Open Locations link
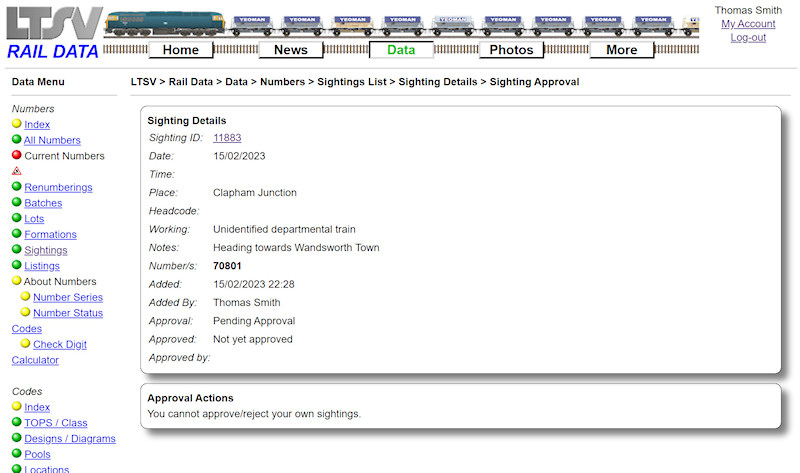Viewport: 800px width, 473px height. pyautogui.click(x=46, y=469)
